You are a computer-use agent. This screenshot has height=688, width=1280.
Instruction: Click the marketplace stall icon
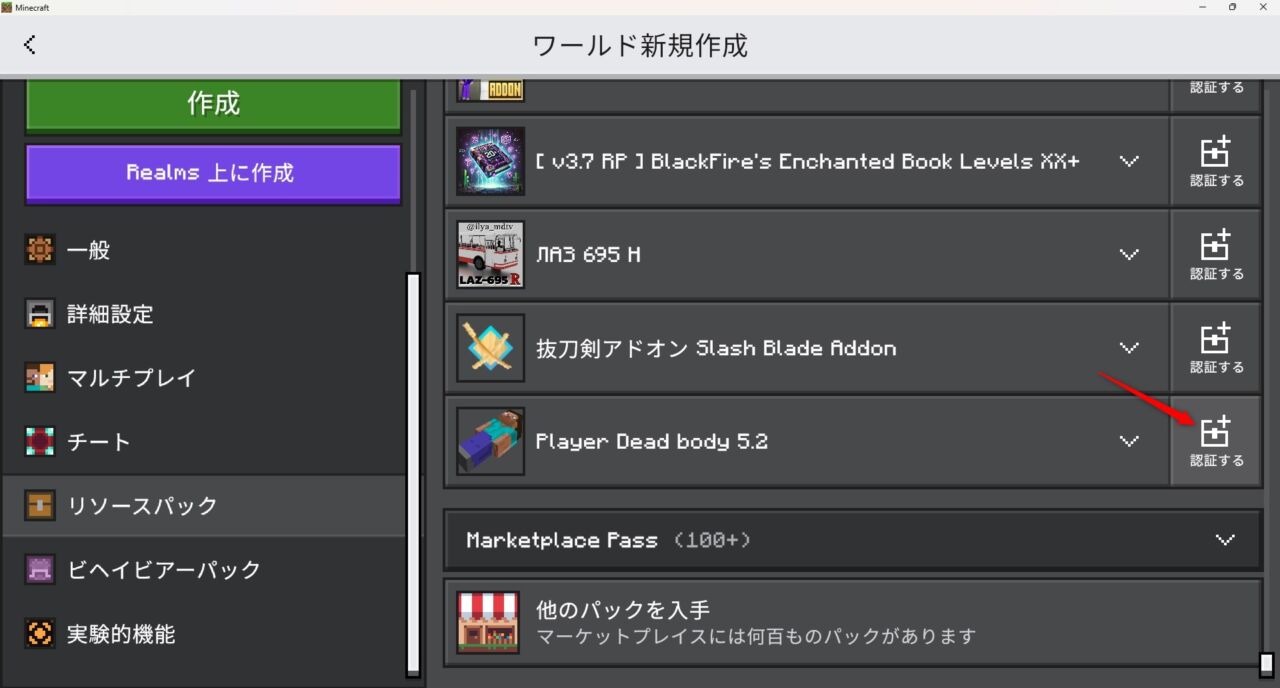(488, 622)
